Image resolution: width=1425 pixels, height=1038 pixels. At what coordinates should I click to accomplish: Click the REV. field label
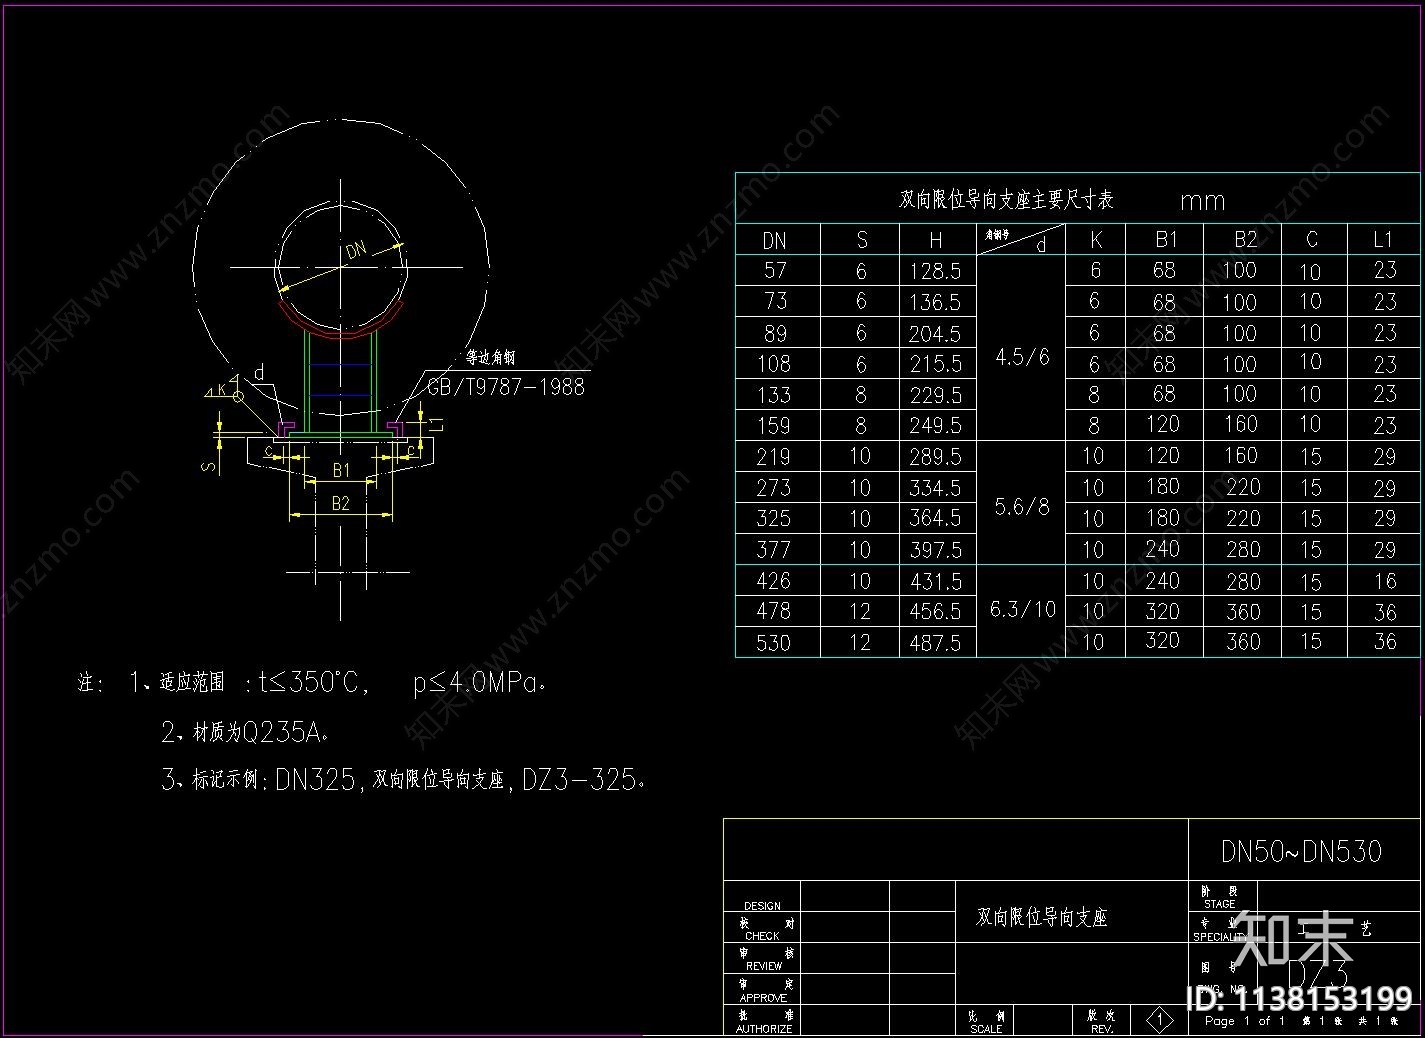pos(1102,1029)
